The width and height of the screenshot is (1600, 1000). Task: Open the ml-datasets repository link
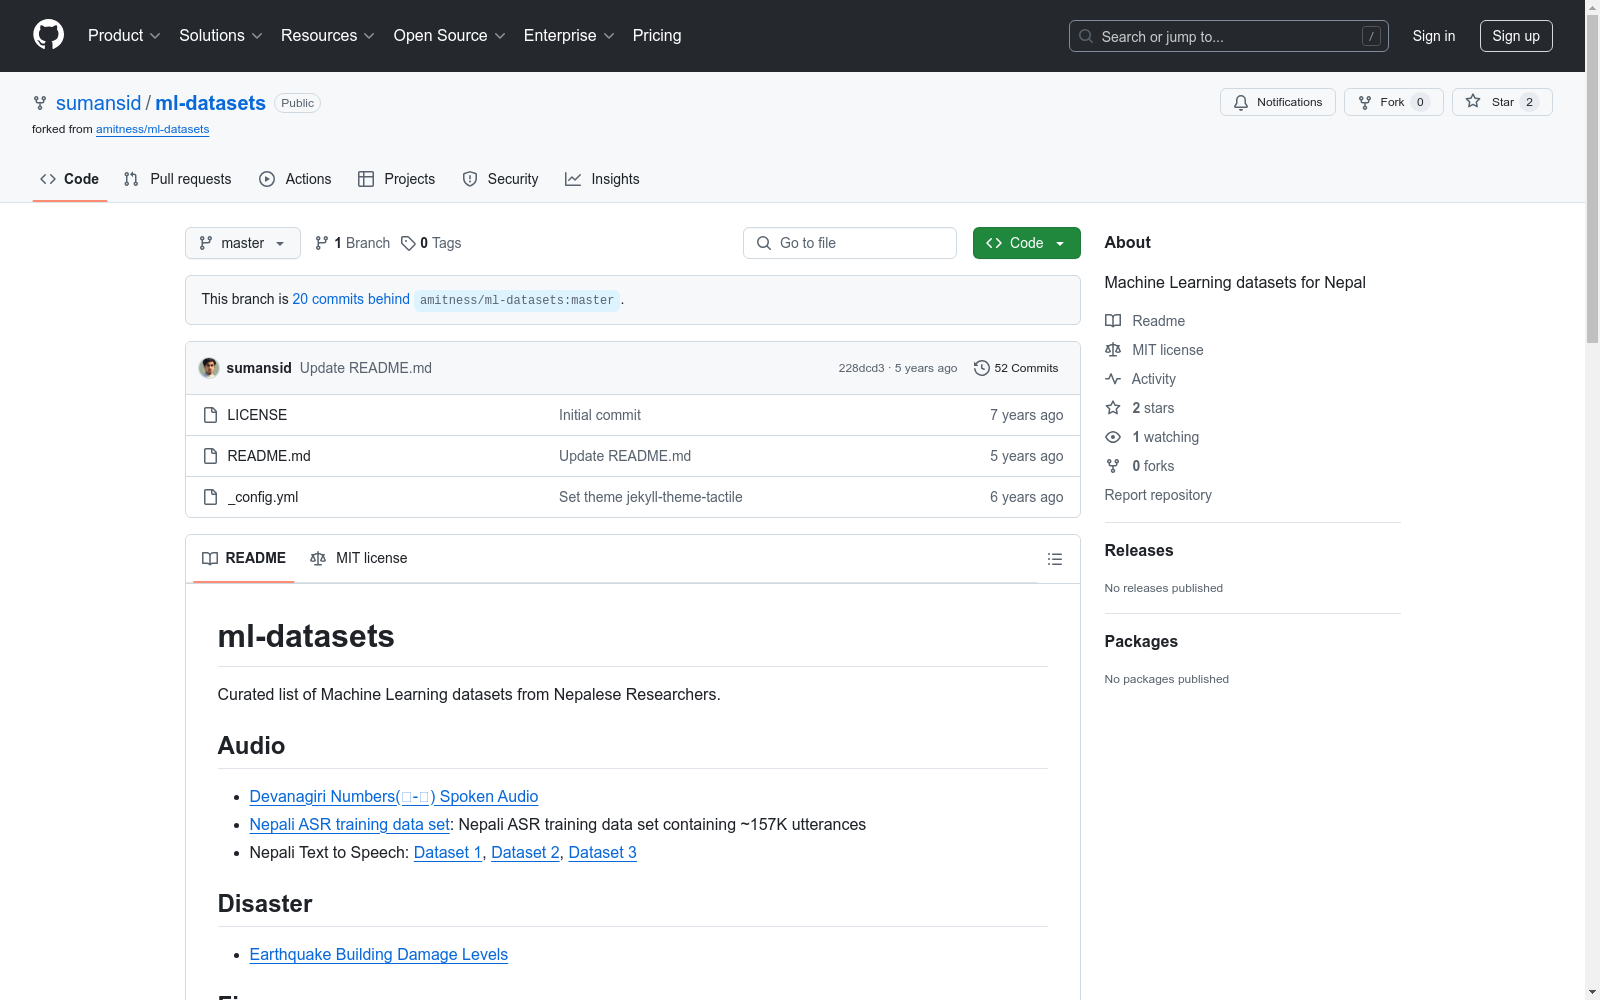[210, 103]
